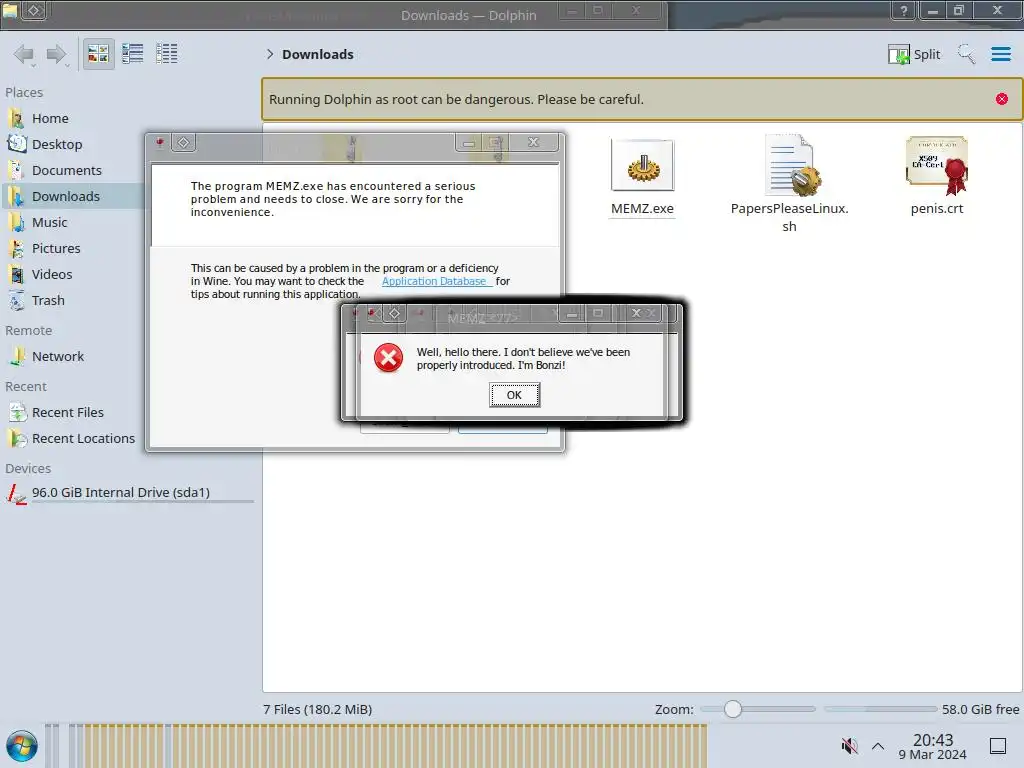Click the PapersPleaseLinux.sh file name
Viewport: 1024px width, 768px height.
(x=790, y=217)
